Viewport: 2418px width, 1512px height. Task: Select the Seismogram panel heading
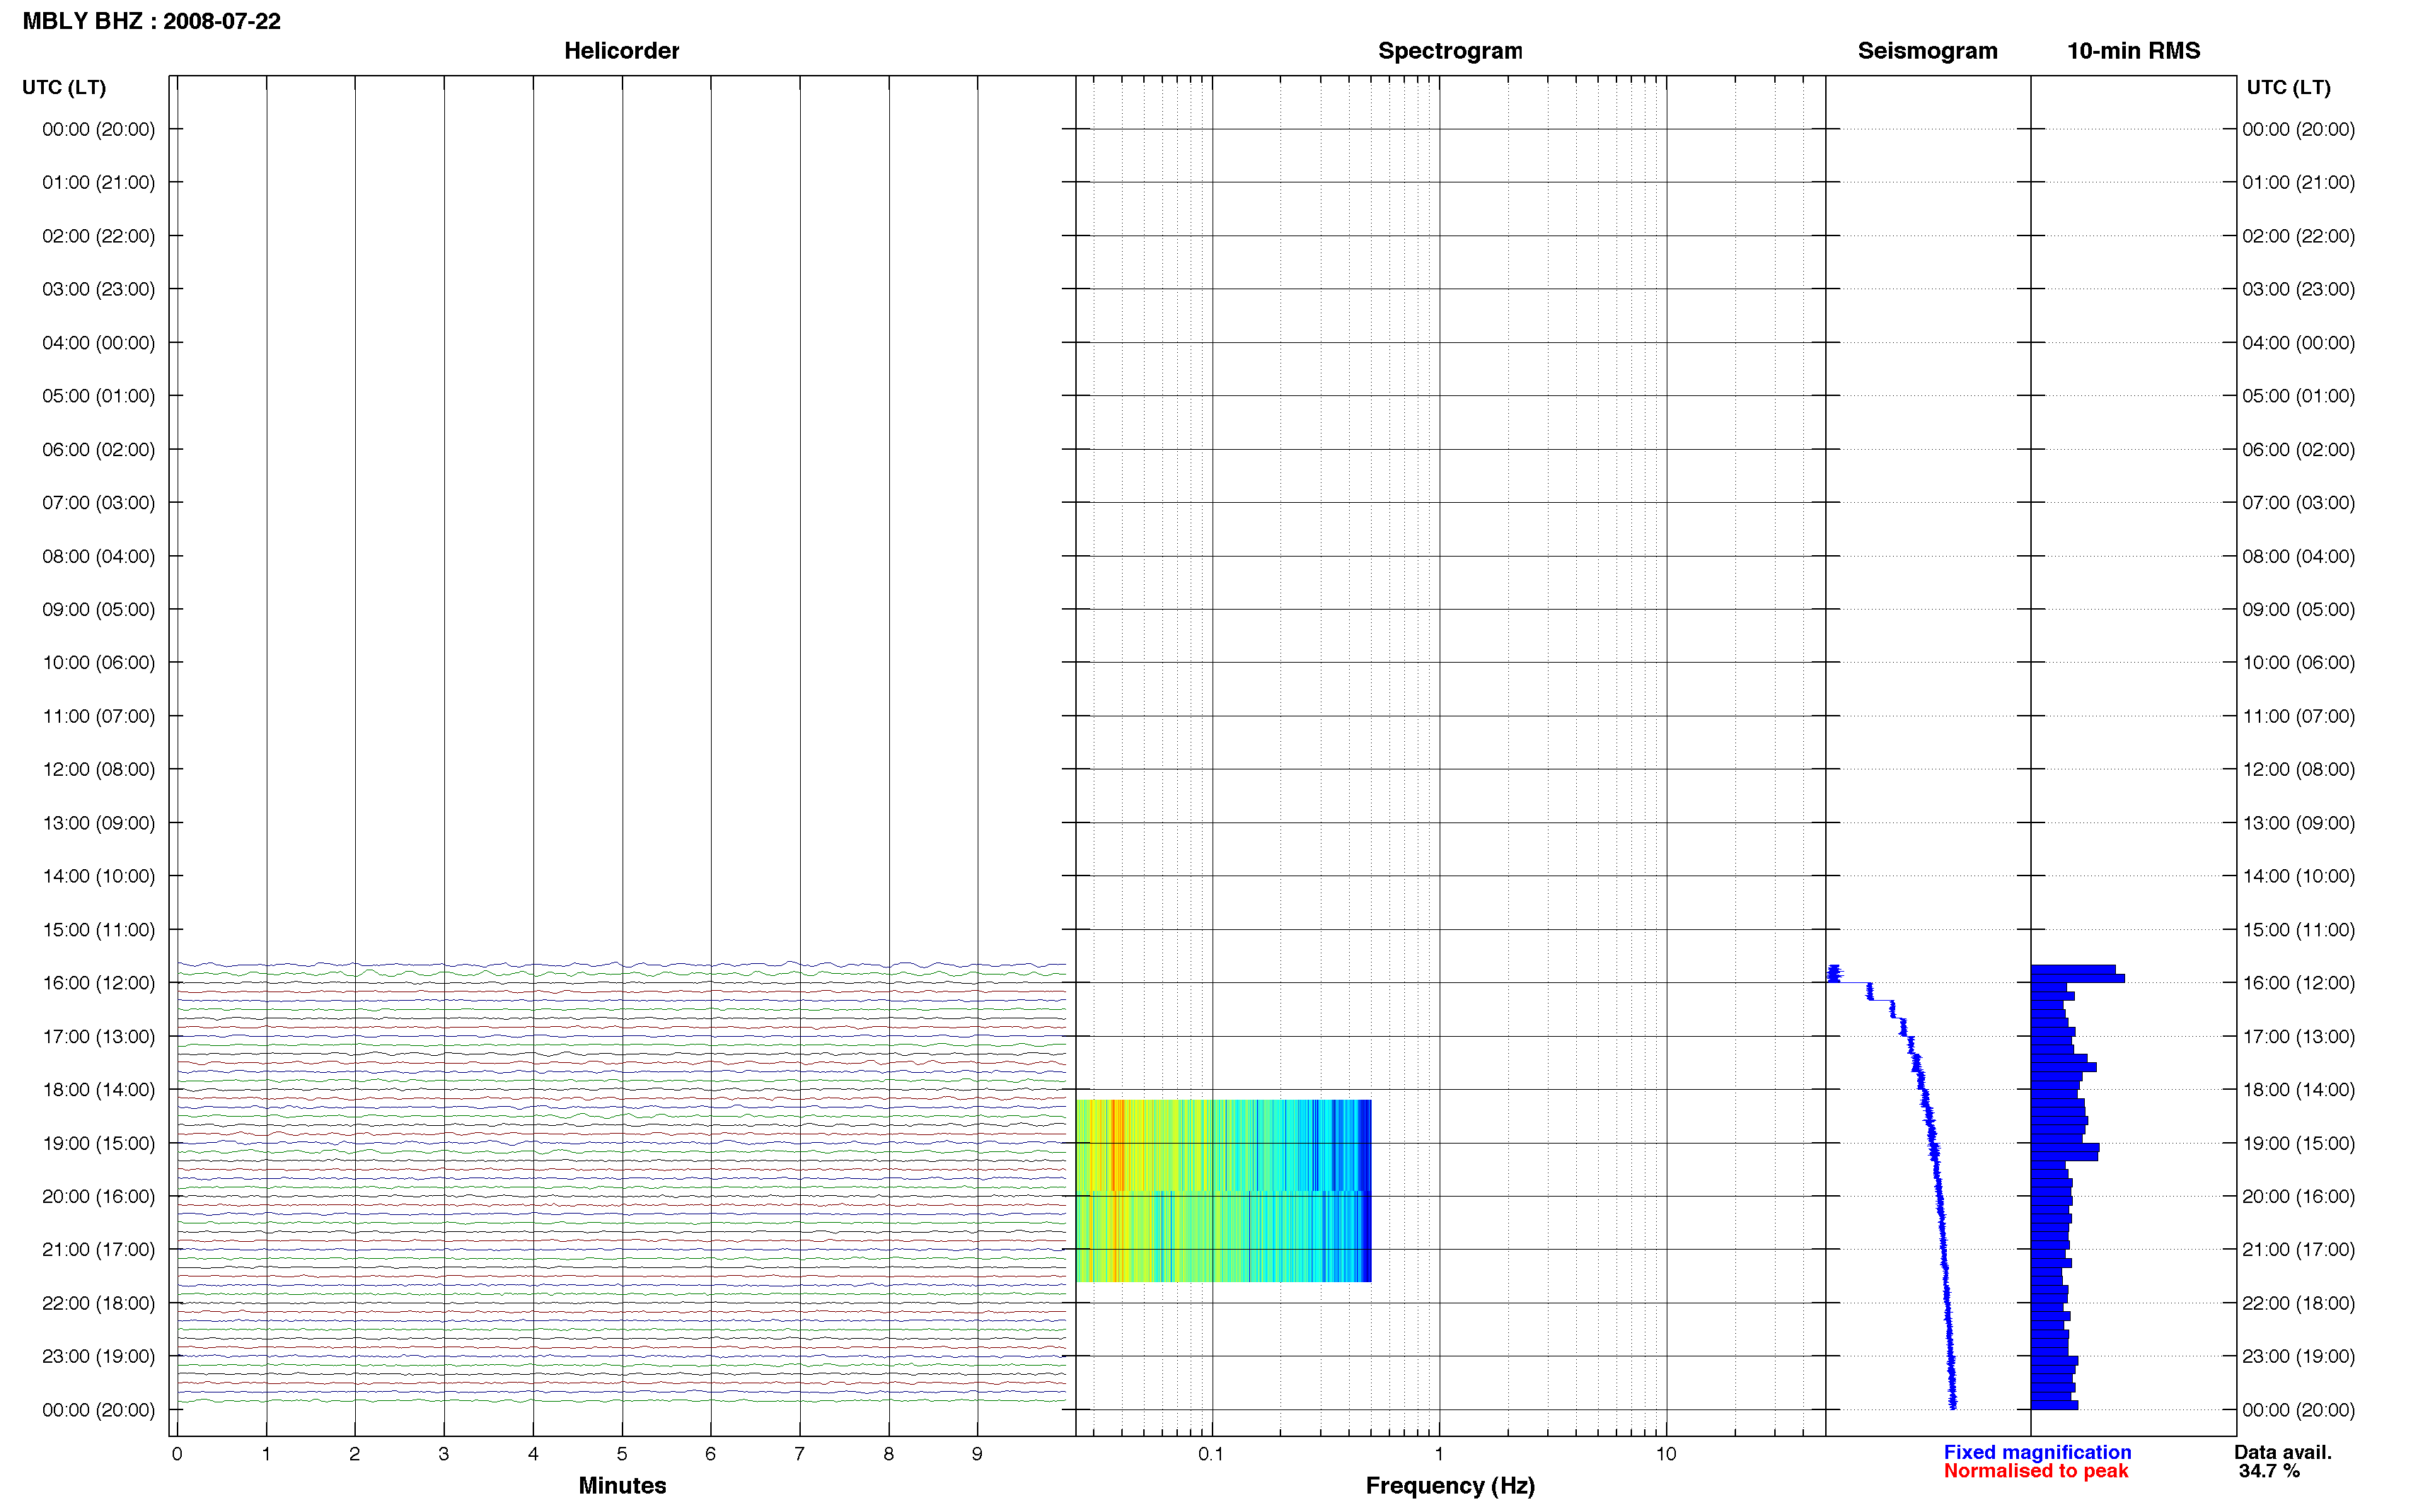point(1927,51)
